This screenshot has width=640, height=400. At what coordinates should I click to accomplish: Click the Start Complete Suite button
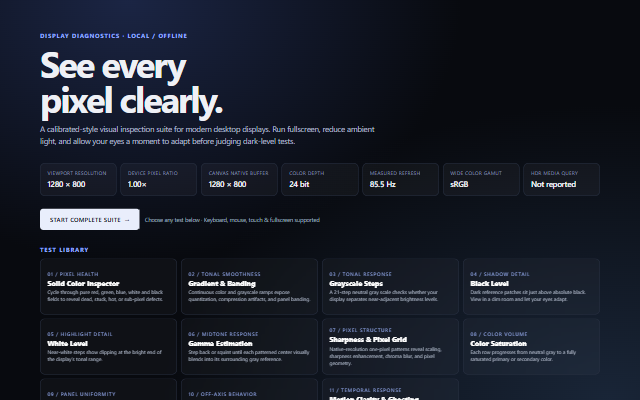tap(90, 220)
